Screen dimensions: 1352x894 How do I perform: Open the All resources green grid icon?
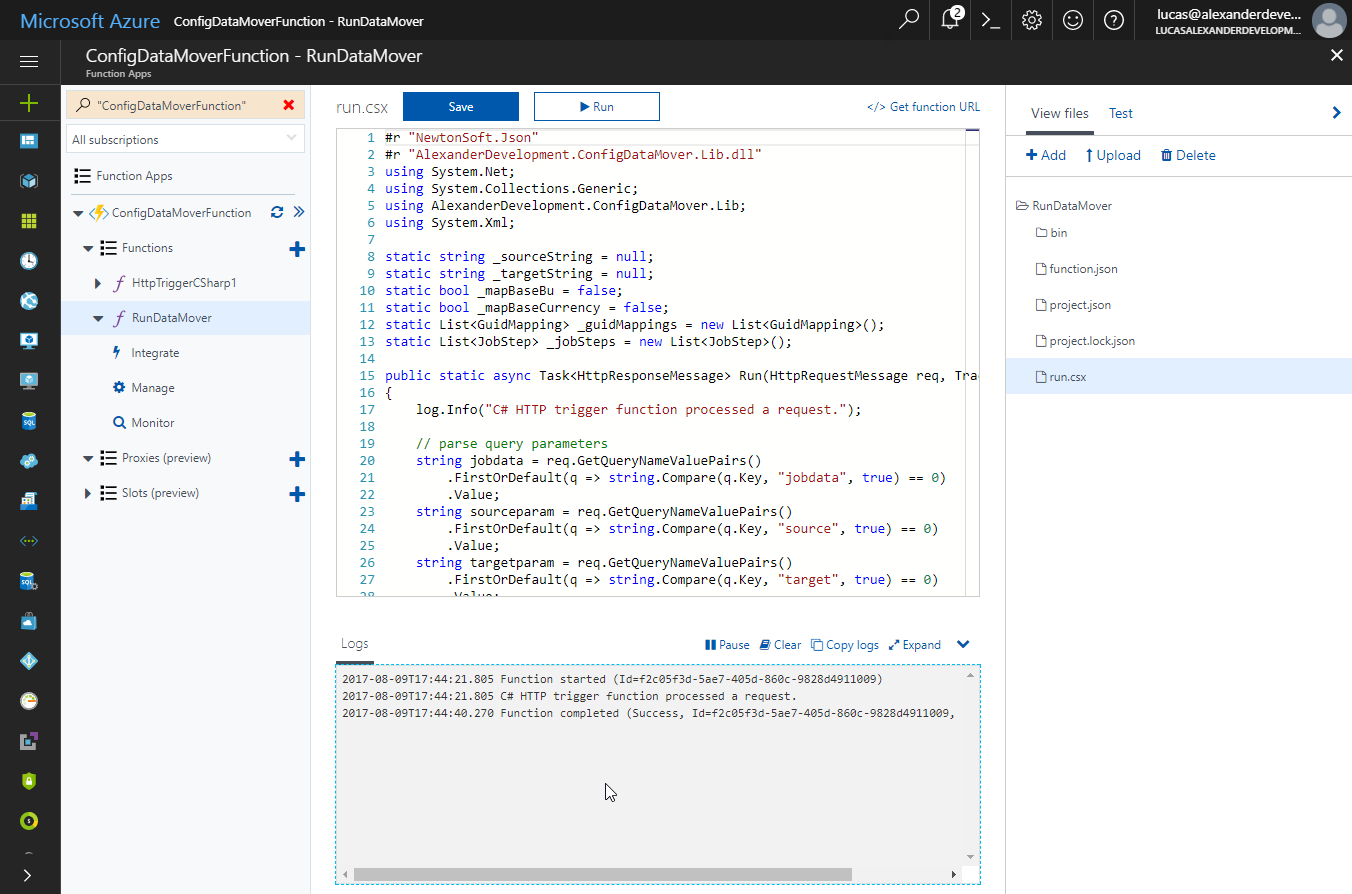click(29, 221)
